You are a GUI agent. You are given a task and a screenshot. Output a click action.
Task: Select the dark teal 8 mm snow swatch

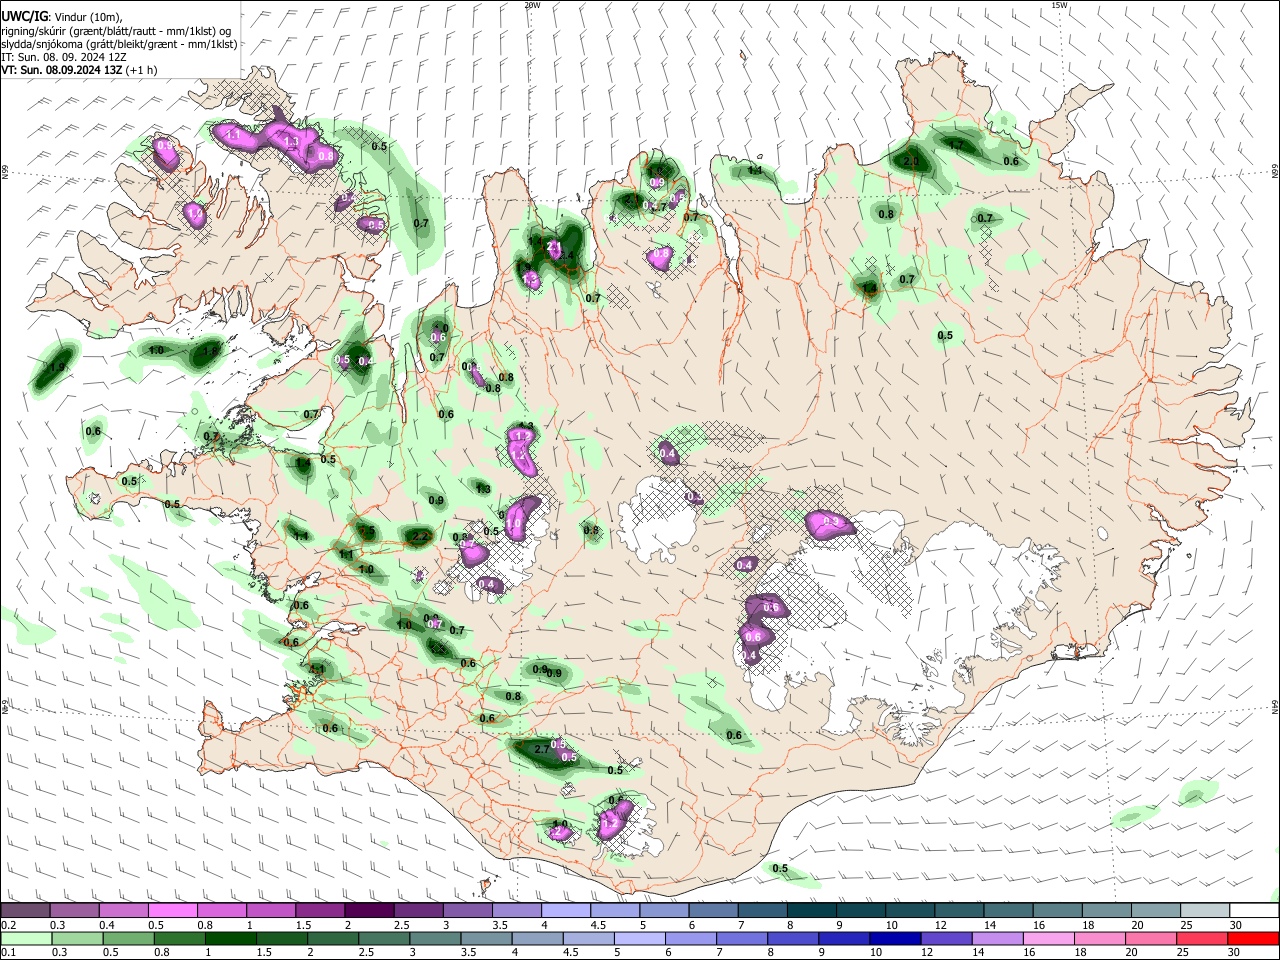click(812, 911)
